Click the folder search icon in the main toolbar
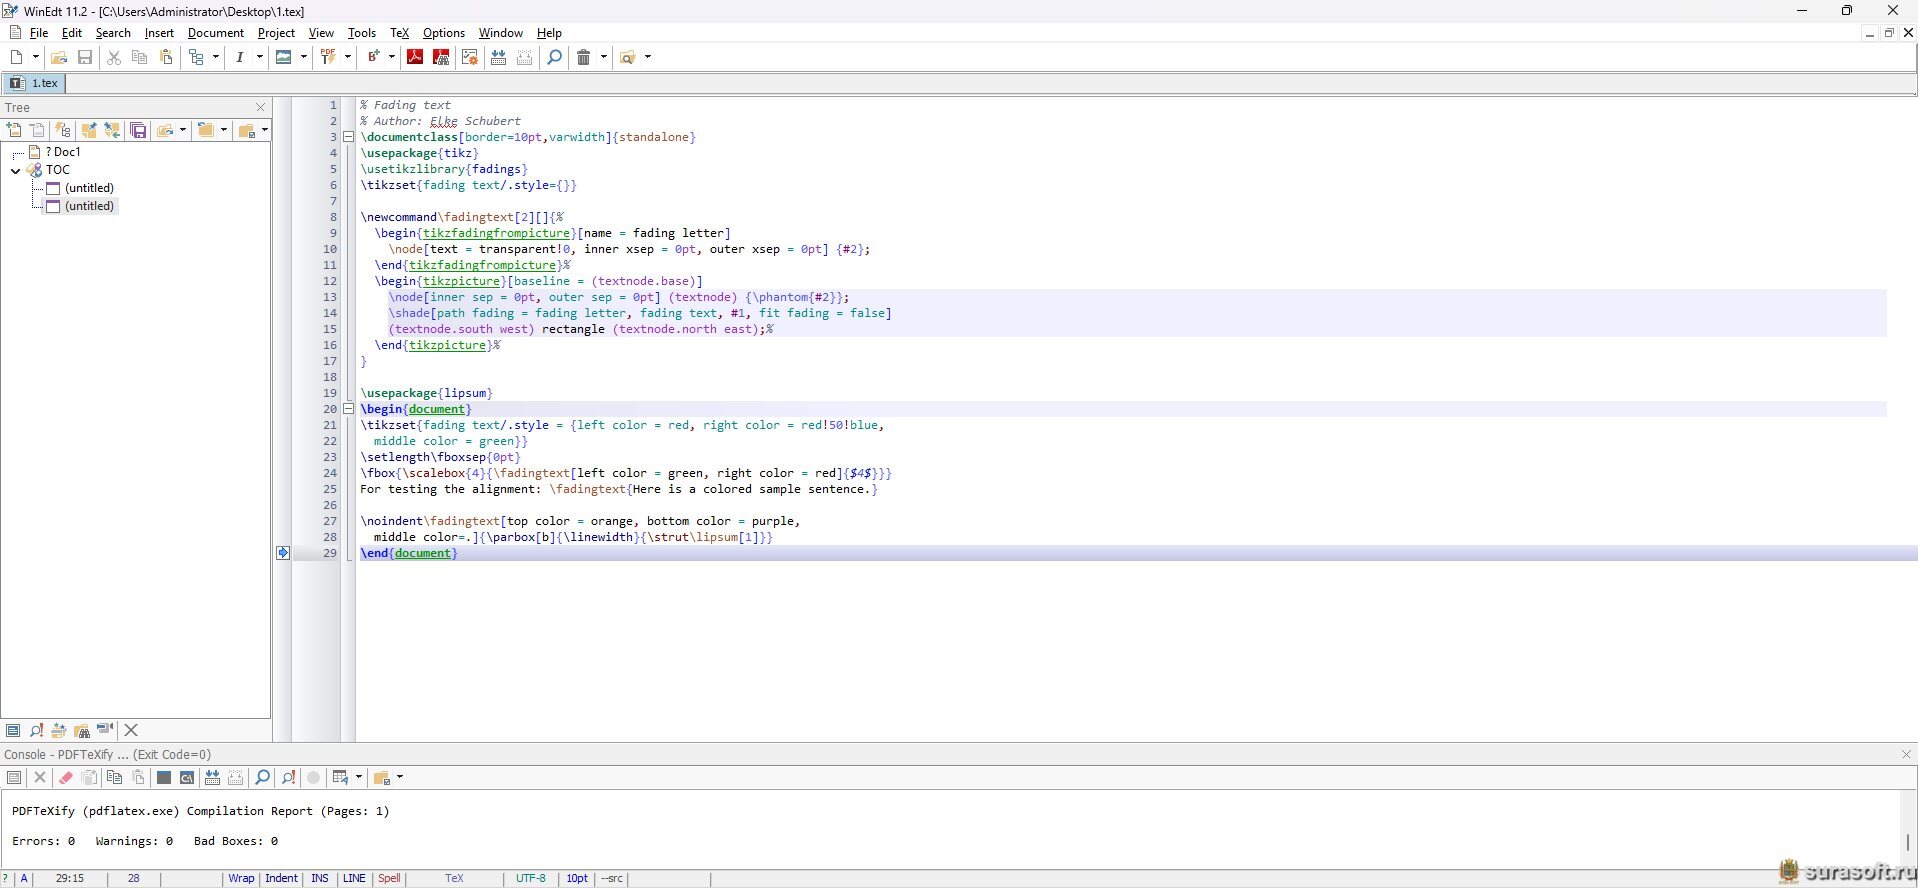 628,57
